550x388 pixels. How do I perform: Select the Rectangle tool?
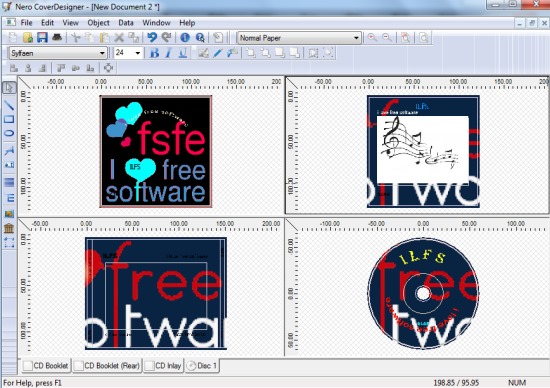click(x=9, y=119)
